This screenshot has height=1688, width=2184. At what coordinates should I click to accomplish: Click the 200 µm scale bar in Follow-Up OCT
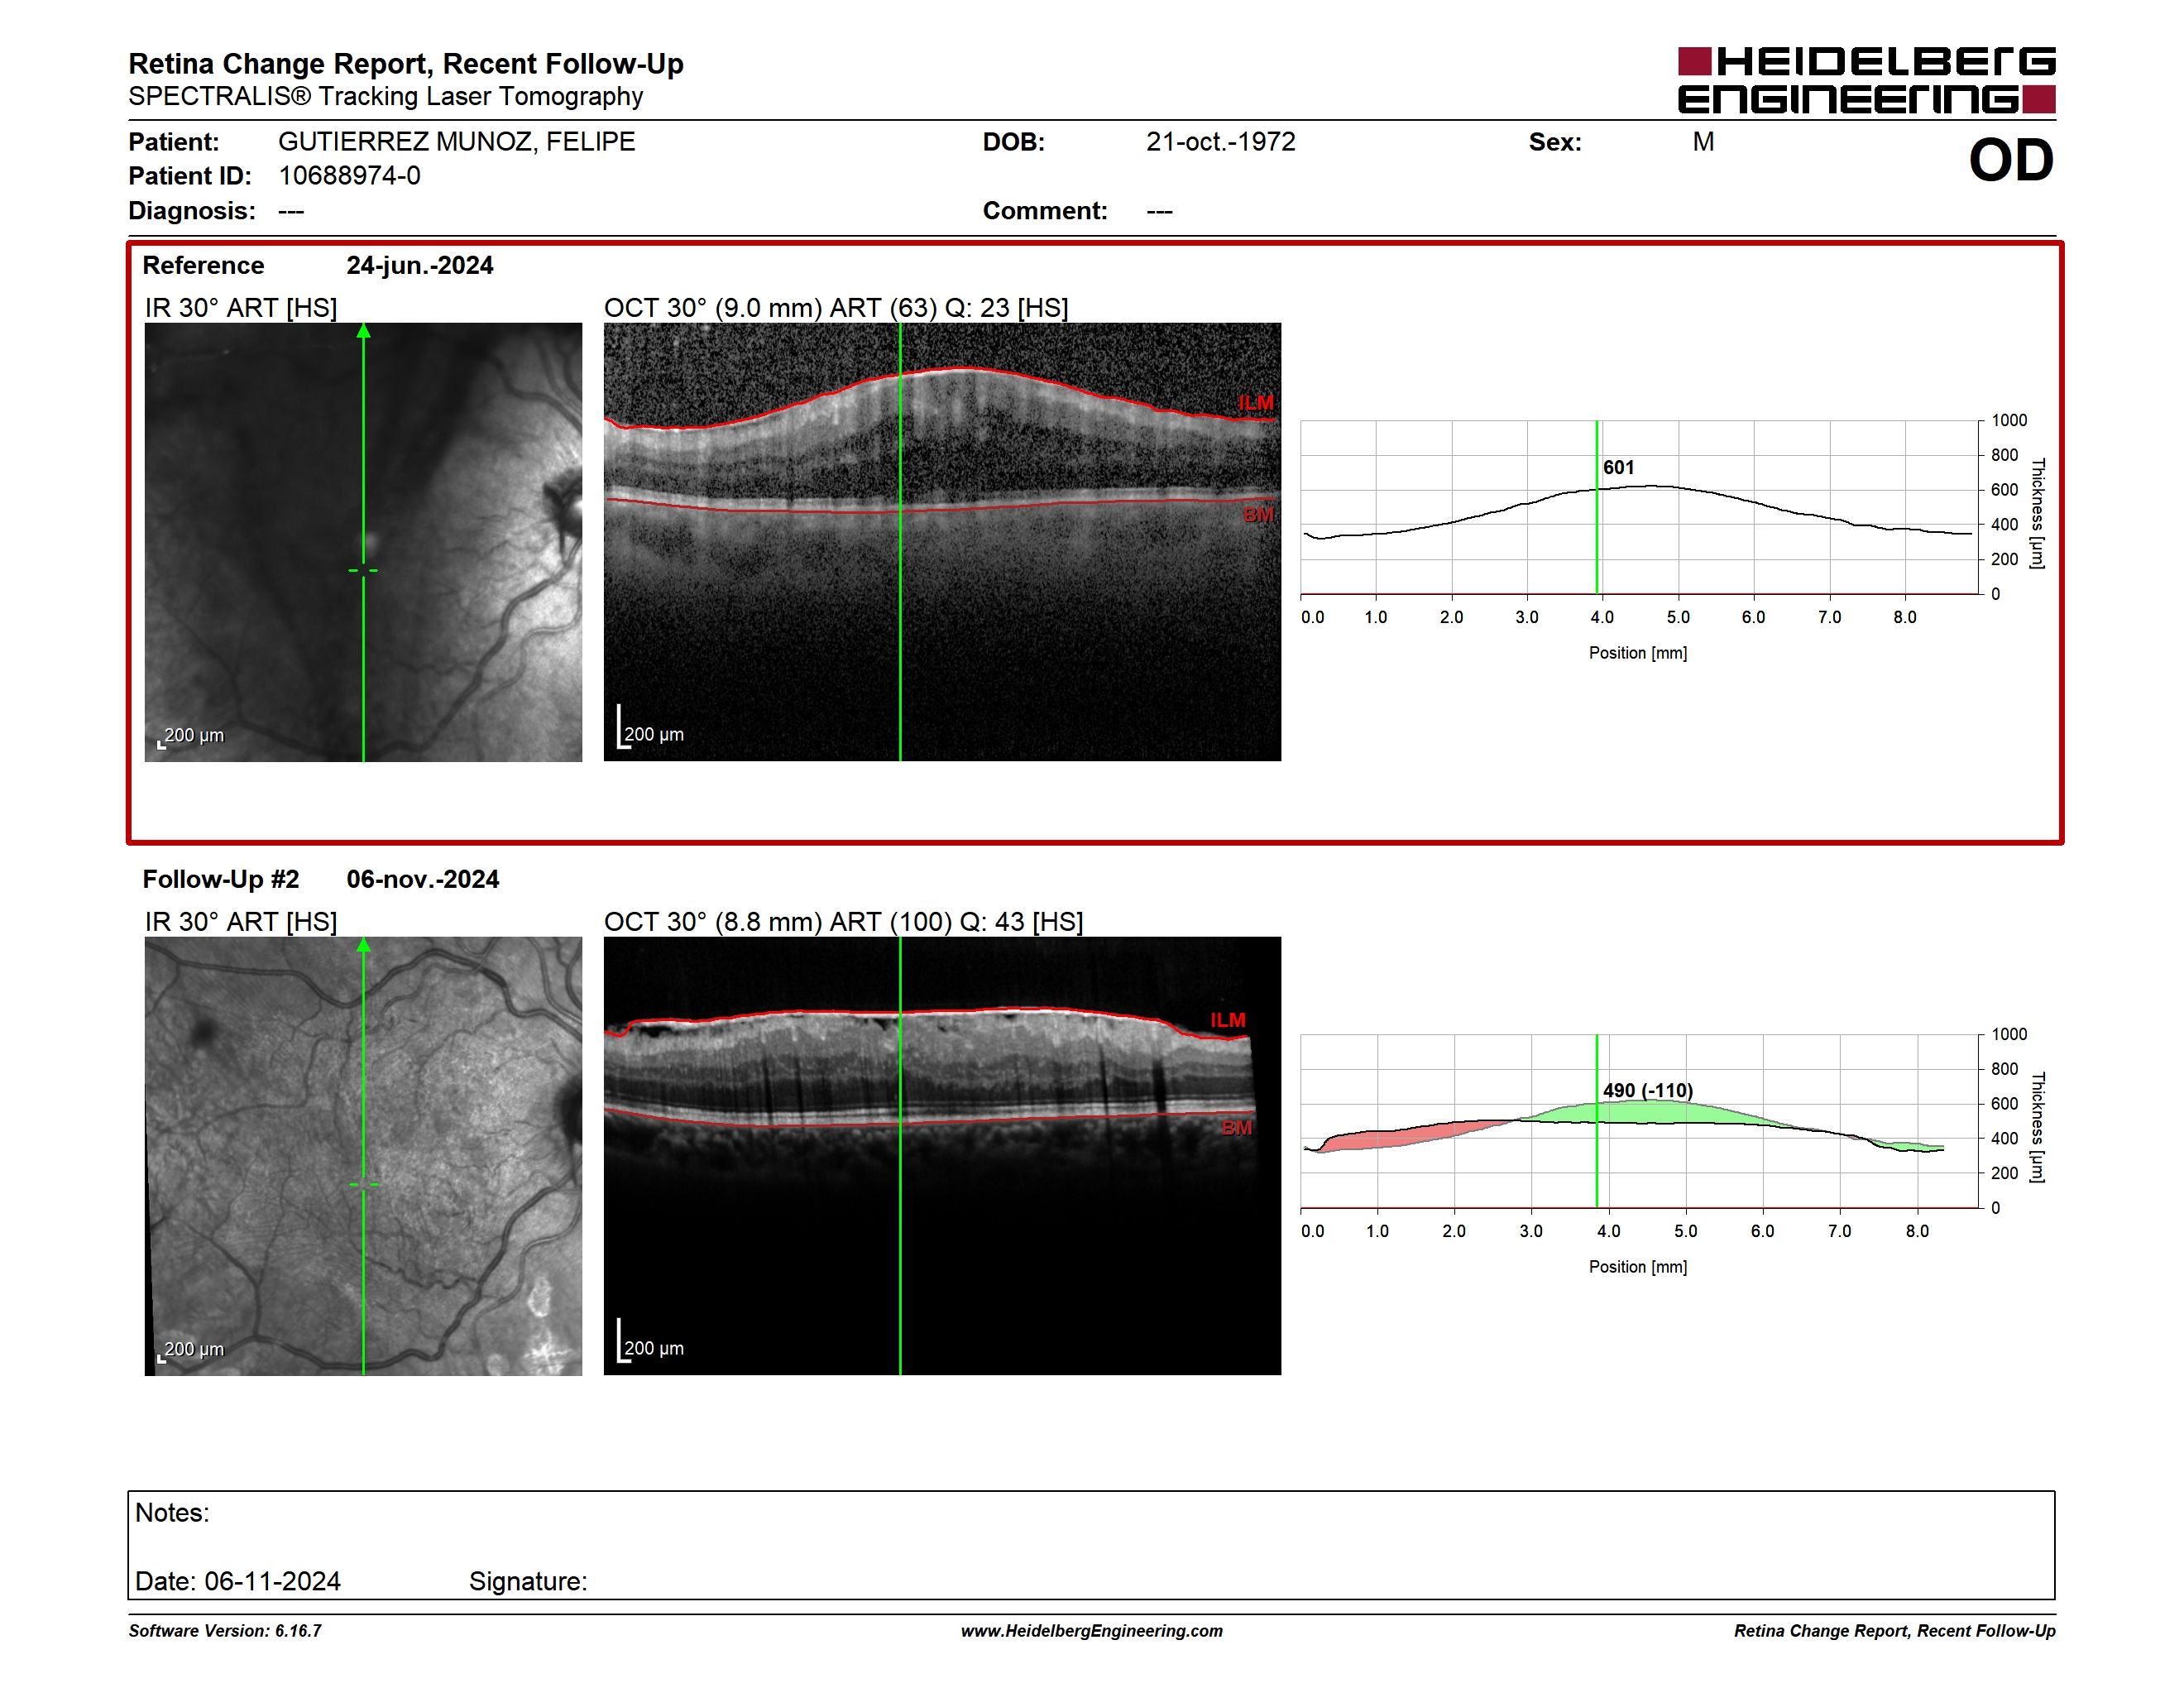(x=650, y=1342)
